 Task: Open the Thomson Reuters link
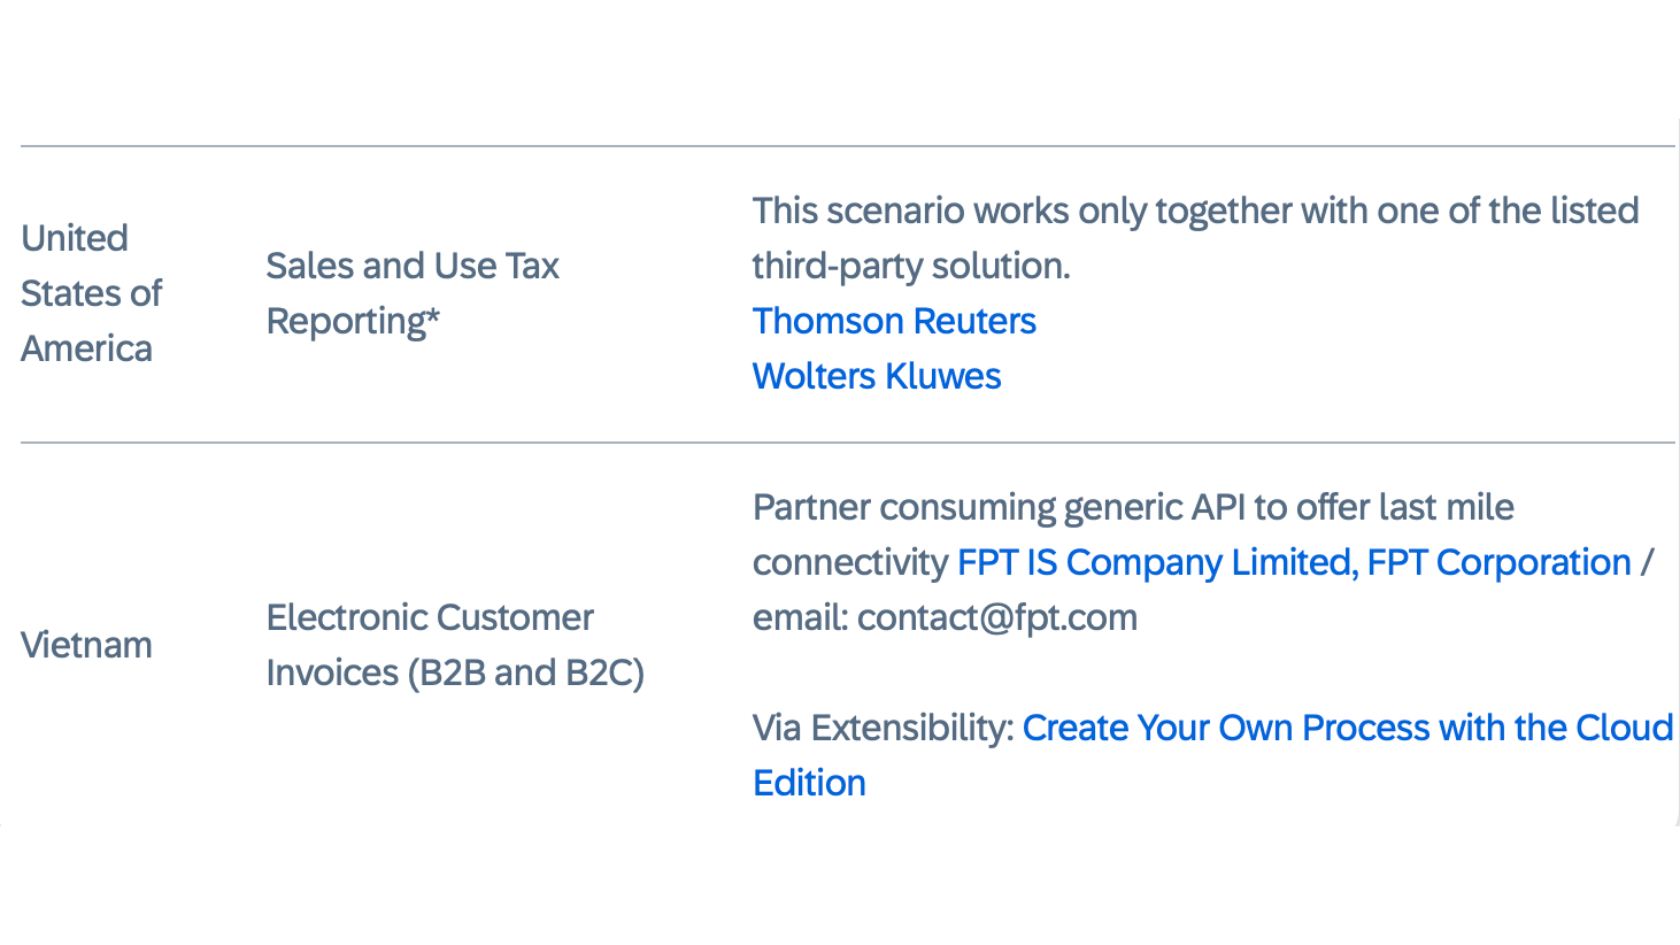tap(894, 321)
